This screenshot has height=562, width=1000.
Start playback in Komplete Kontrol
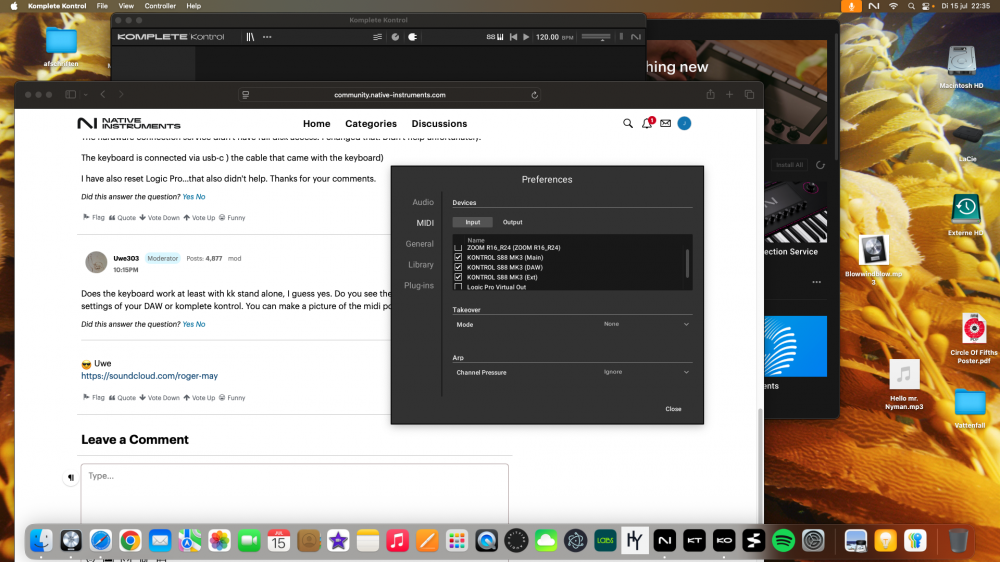[526, 37]
